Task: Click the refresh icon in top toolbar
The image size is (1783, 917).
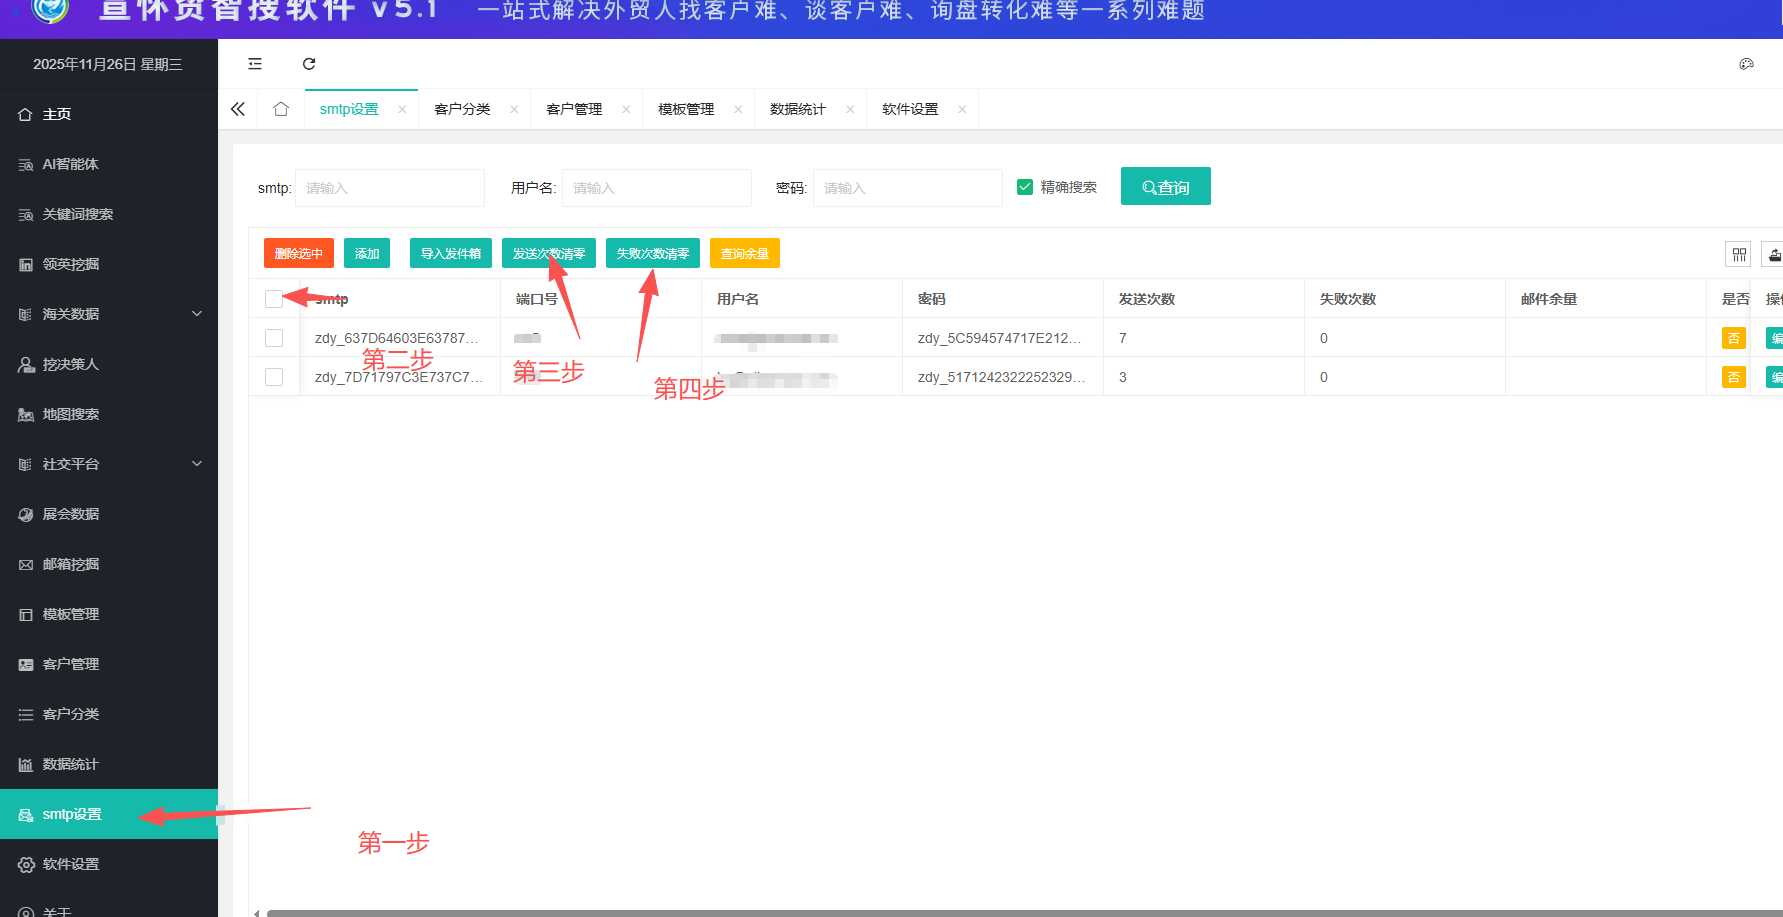Action: tap(309, 64)
